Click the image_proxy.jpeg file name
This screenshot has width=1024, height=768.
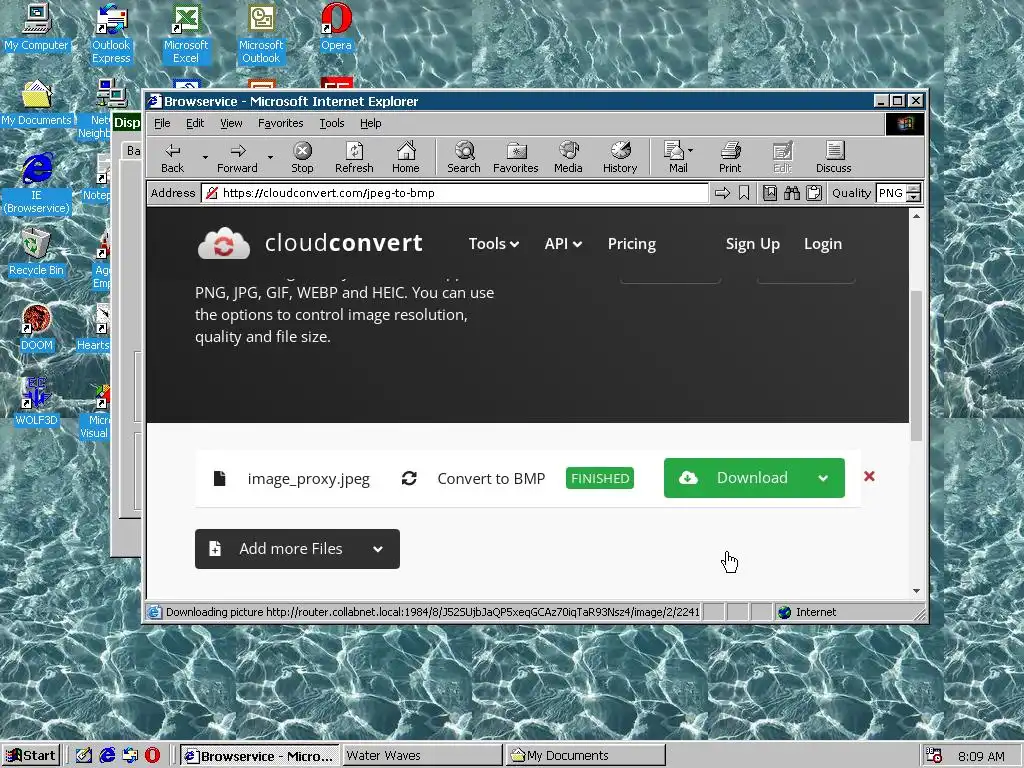(x=308, y=479)
